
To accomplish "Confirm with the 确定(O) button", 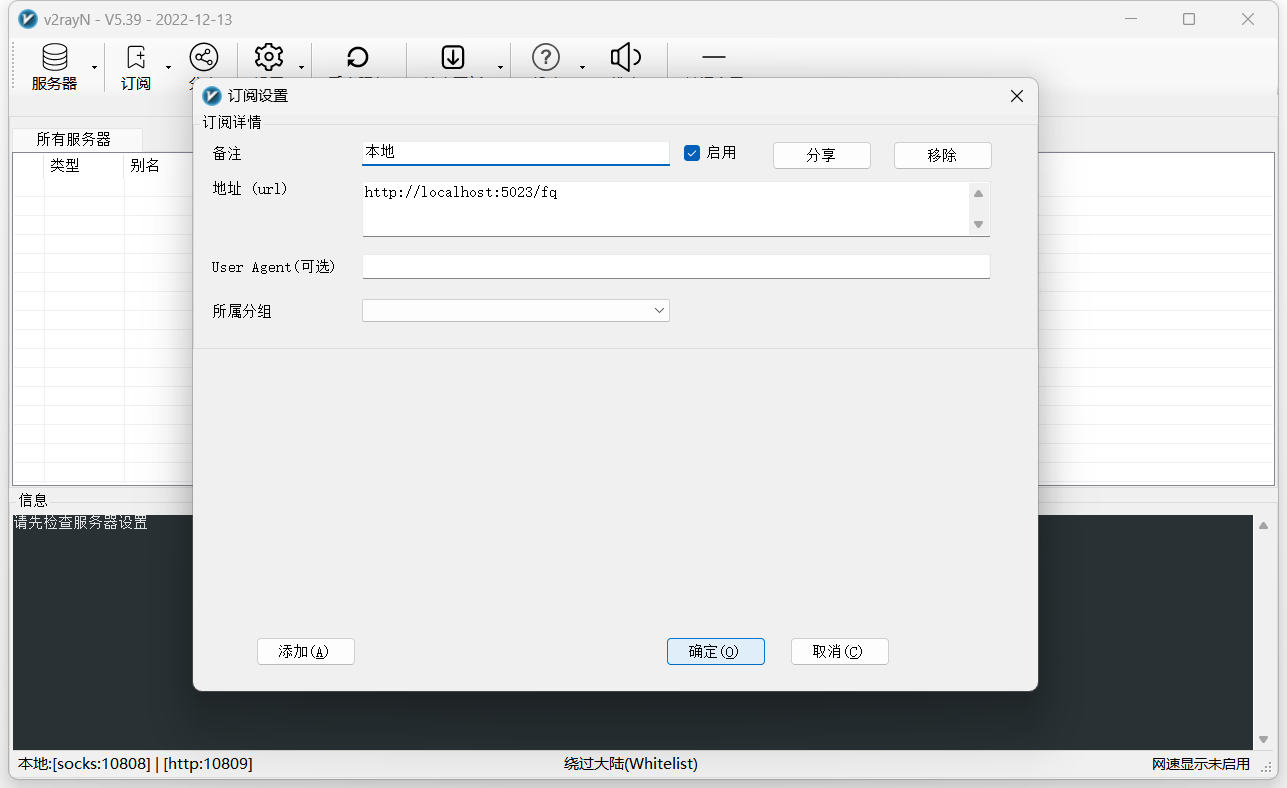I will pyautogui.click(x=716, y=651).
